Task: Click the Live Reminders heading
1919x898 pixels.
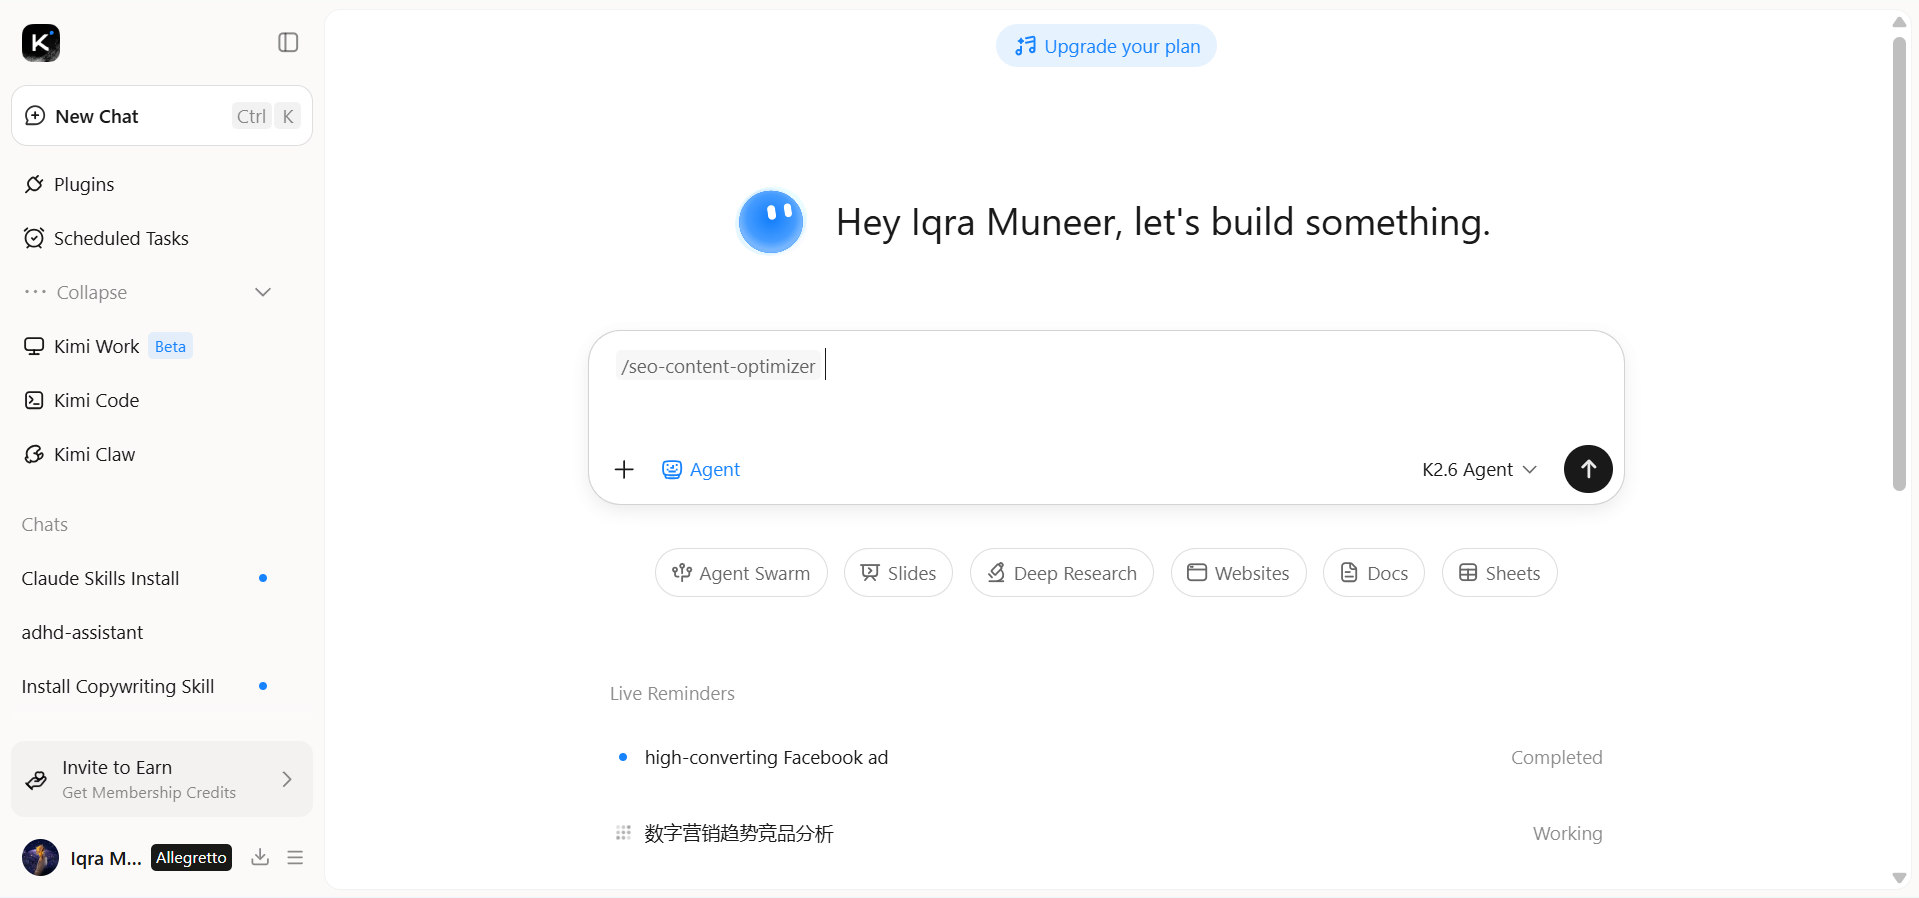Action: [x=672, y=693]
